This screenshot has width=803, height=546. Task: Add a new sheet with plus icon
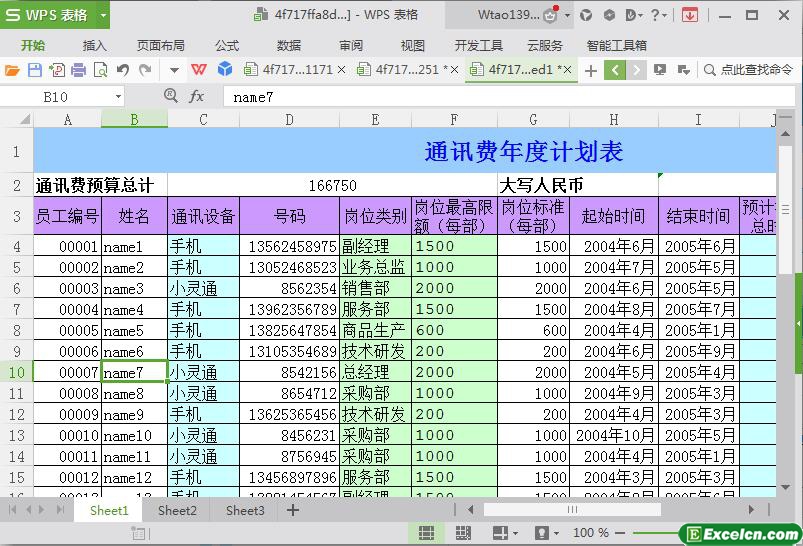pos(293,510)
